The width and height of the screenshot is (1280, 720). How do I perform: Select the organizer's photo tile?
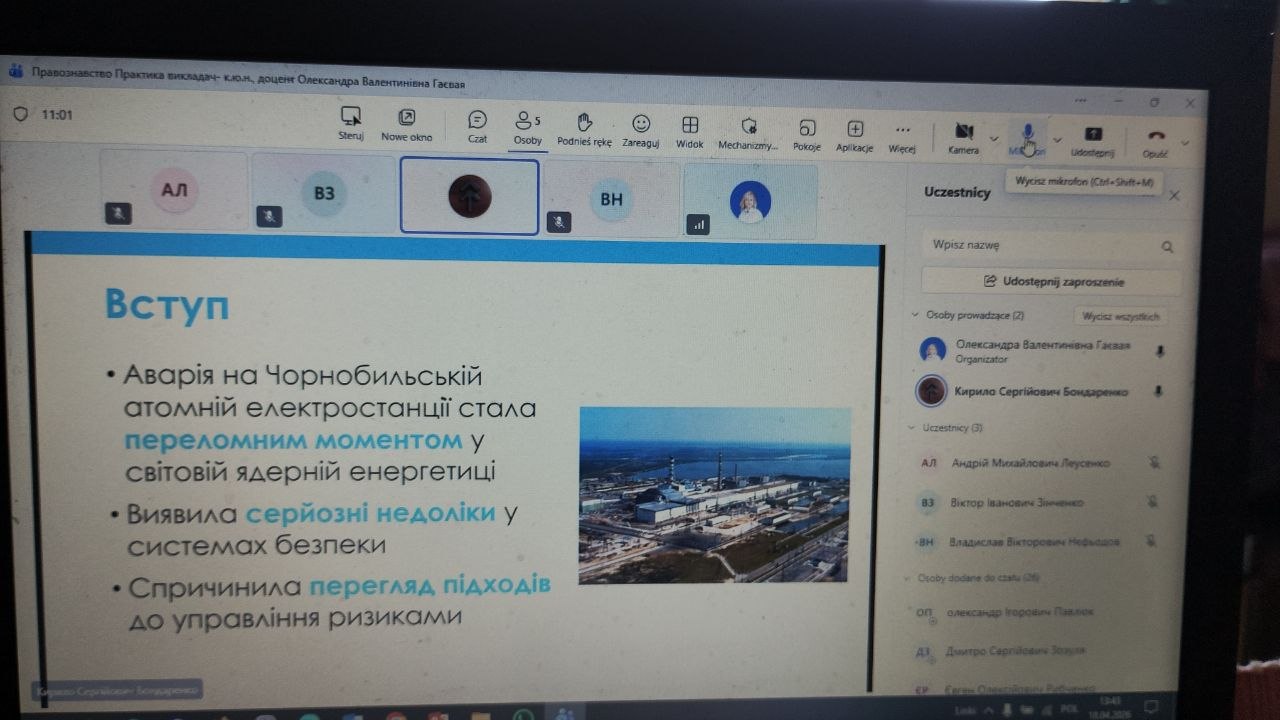click(750, 202)
